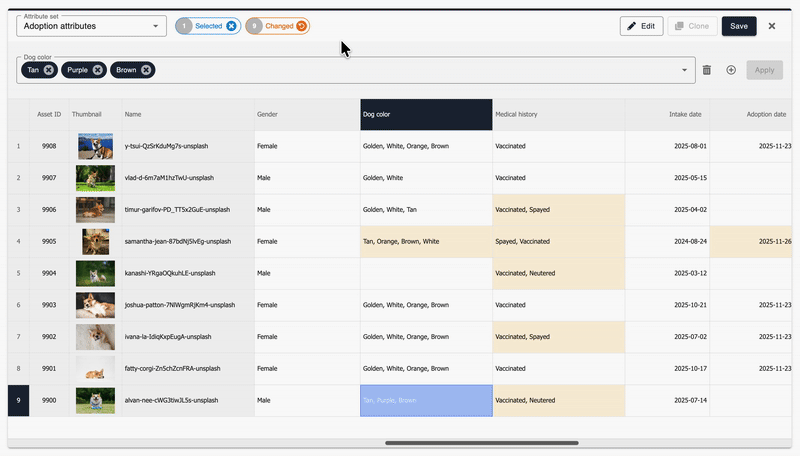This screenshot has width=800, height=456.
Task: Click the add plus circle icon
Action: tap(731, 70)
